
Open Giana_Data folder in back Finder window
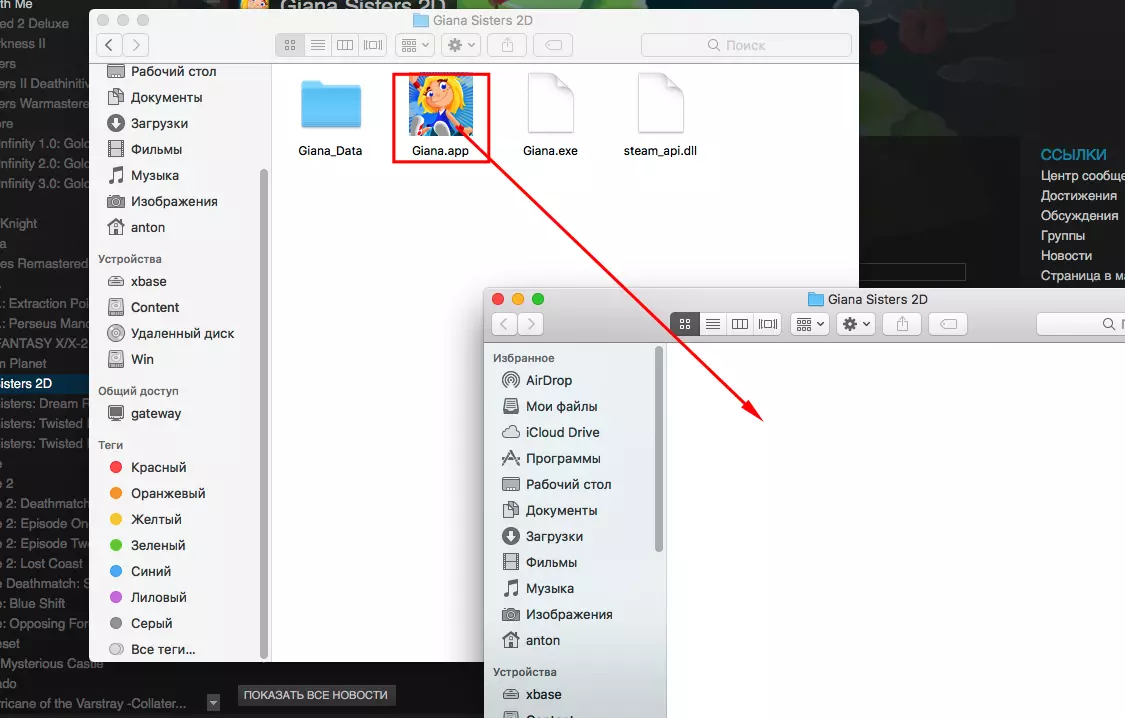(331, 106)
